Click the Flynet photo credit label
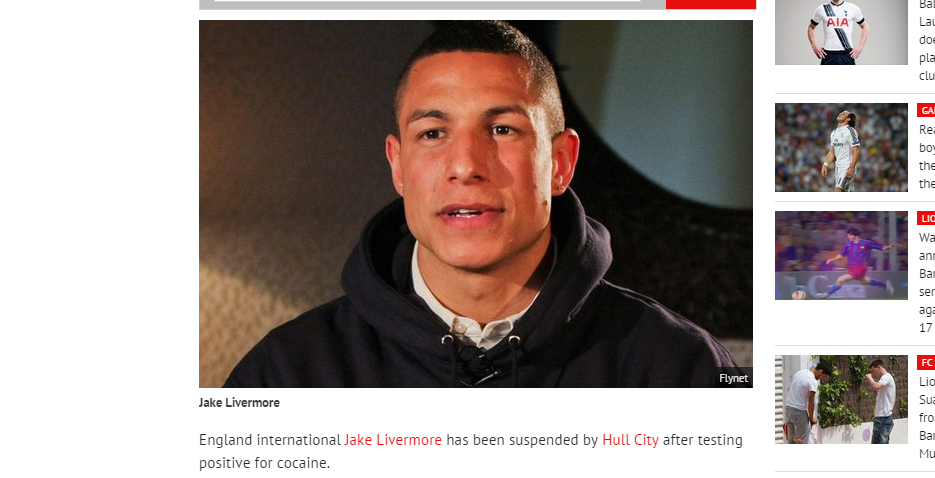 pyautogui.click(x=733, y=378)
